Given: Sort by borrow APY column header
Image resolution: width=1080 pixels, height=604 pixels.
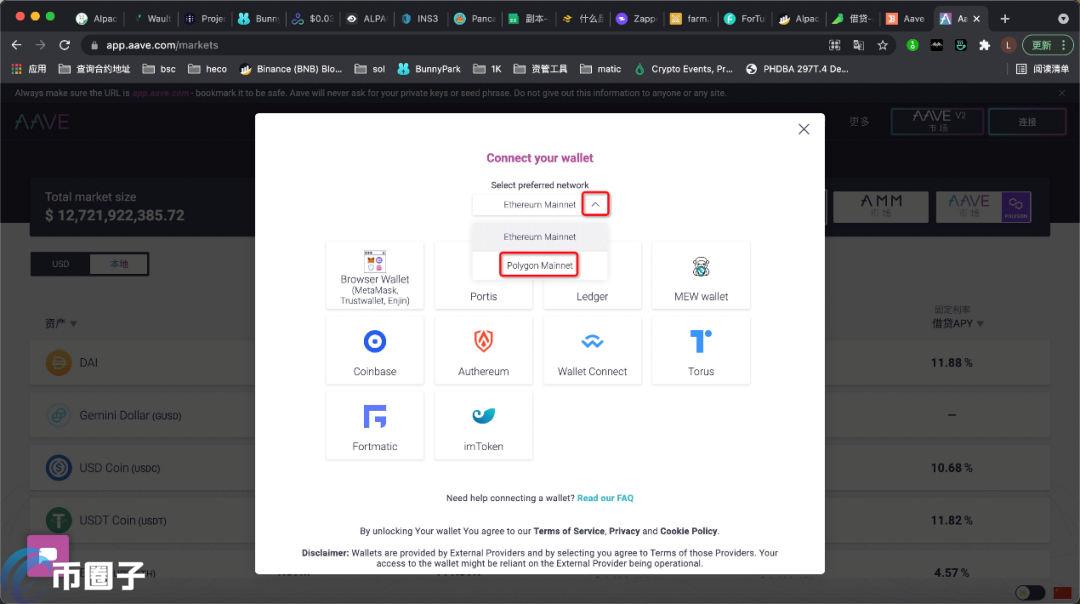Looking at the screenshot, I should coord(957,323).
